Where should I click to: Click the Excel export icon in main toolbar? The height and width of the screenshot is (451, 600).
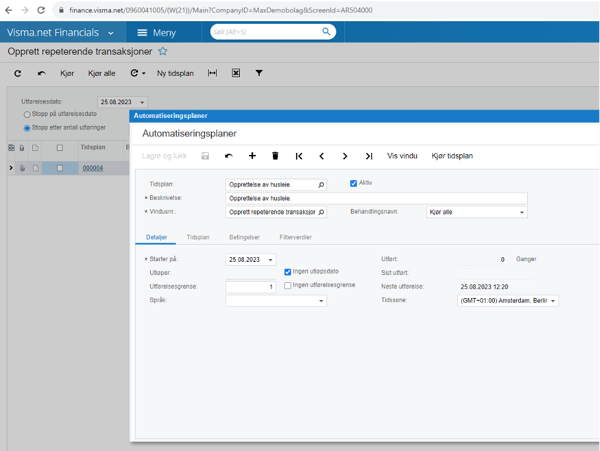[236, 73]
